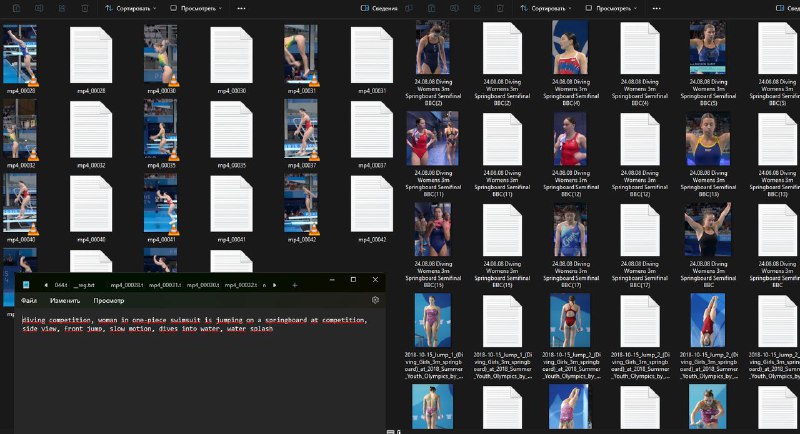Open the Изменить menu in Notepad
The width and height of the screenshot is (800, 434).
(x=65, y=301)
